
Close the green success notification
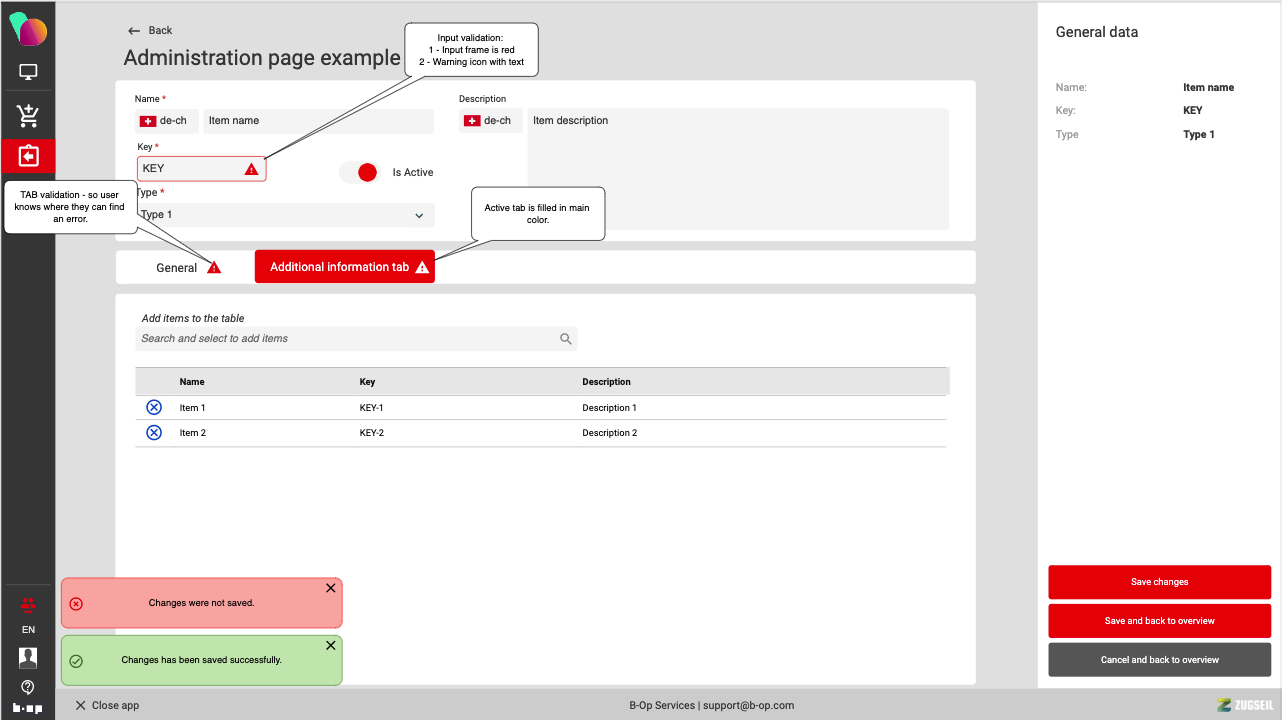point(331,646)
